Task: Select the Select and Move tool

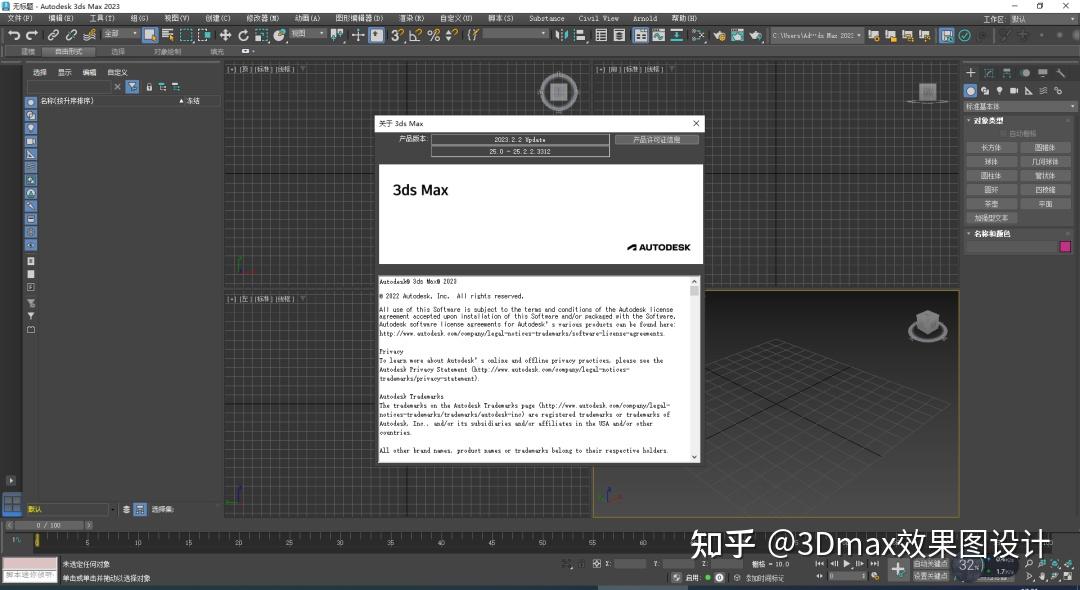Action: click(225, 35)
